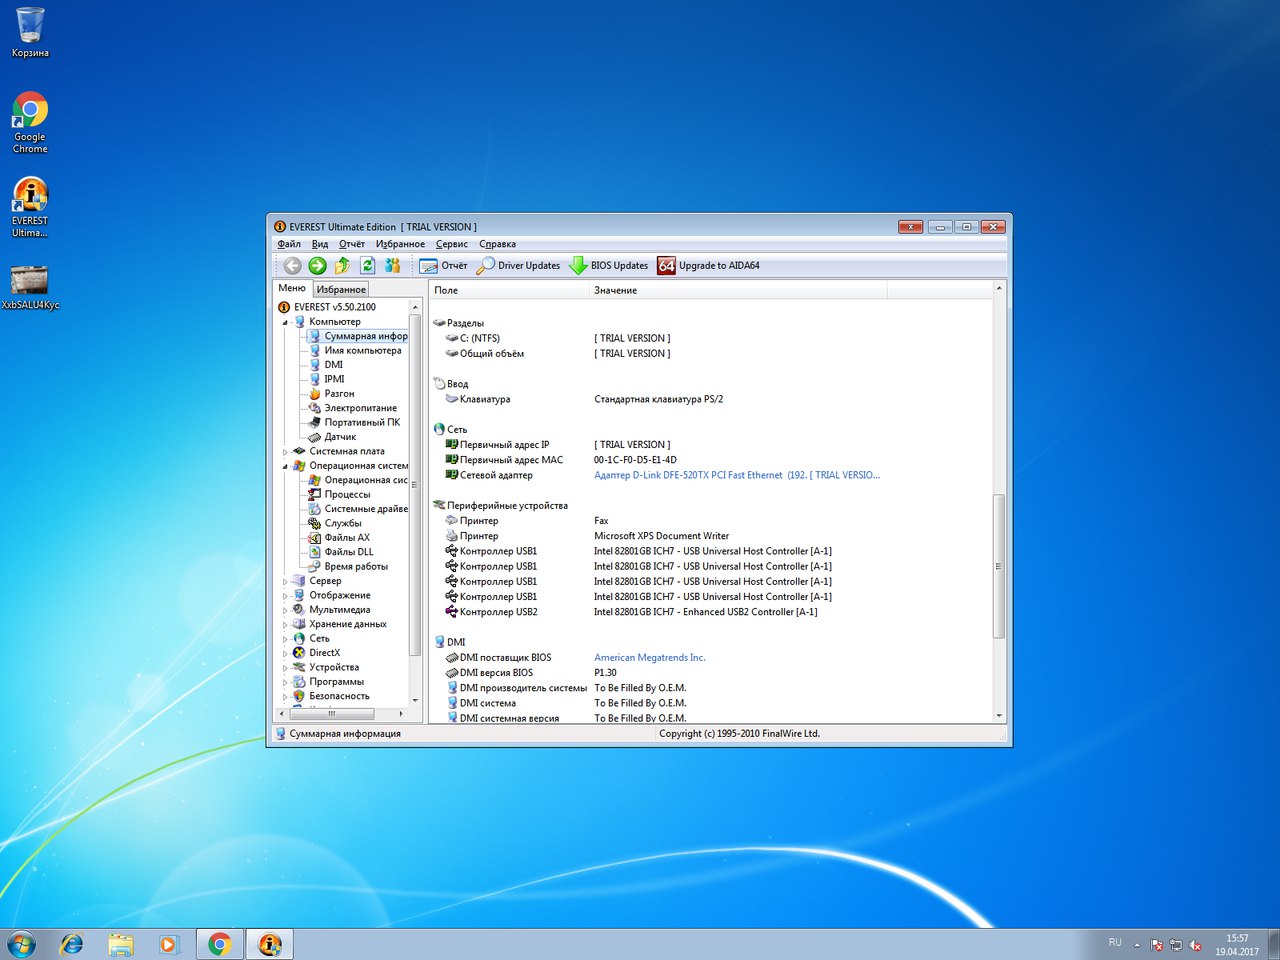The height and width of the screenshot is (960, 1280).
Task: Click the green forward navigation arrow
Action: click(317, 265)
